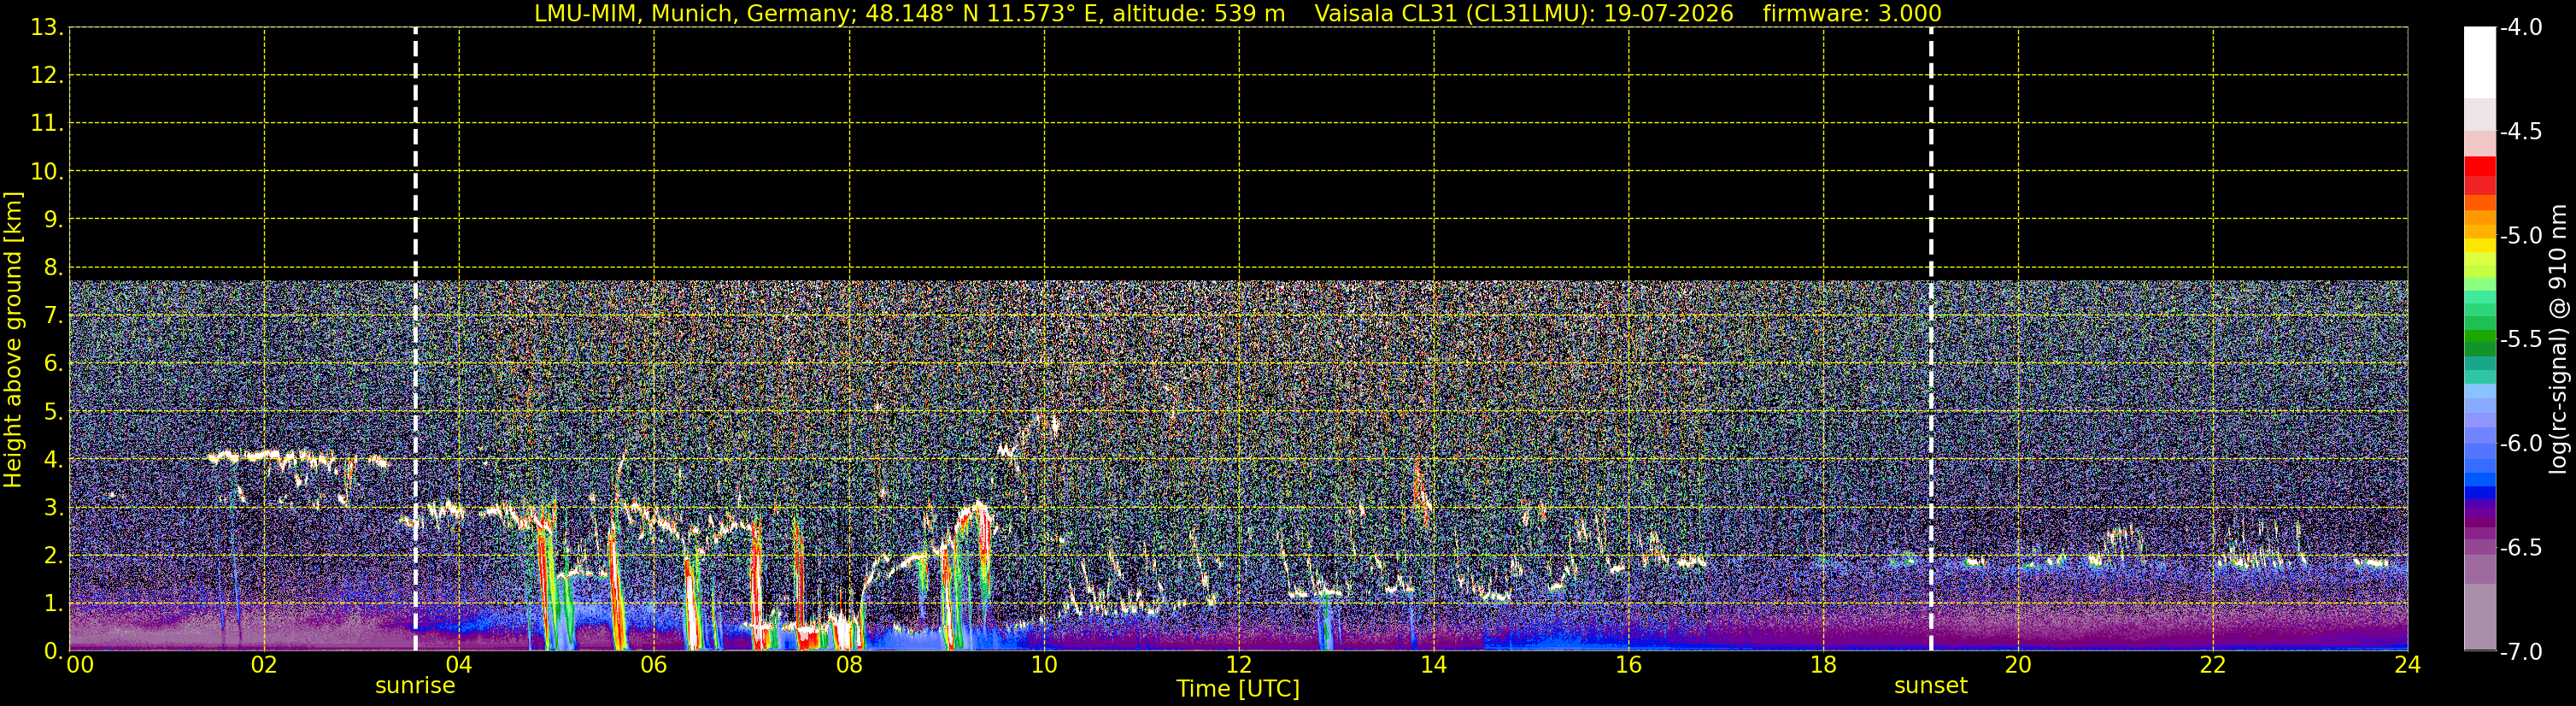Click the white top section of the colorbar

[2479, 62]
